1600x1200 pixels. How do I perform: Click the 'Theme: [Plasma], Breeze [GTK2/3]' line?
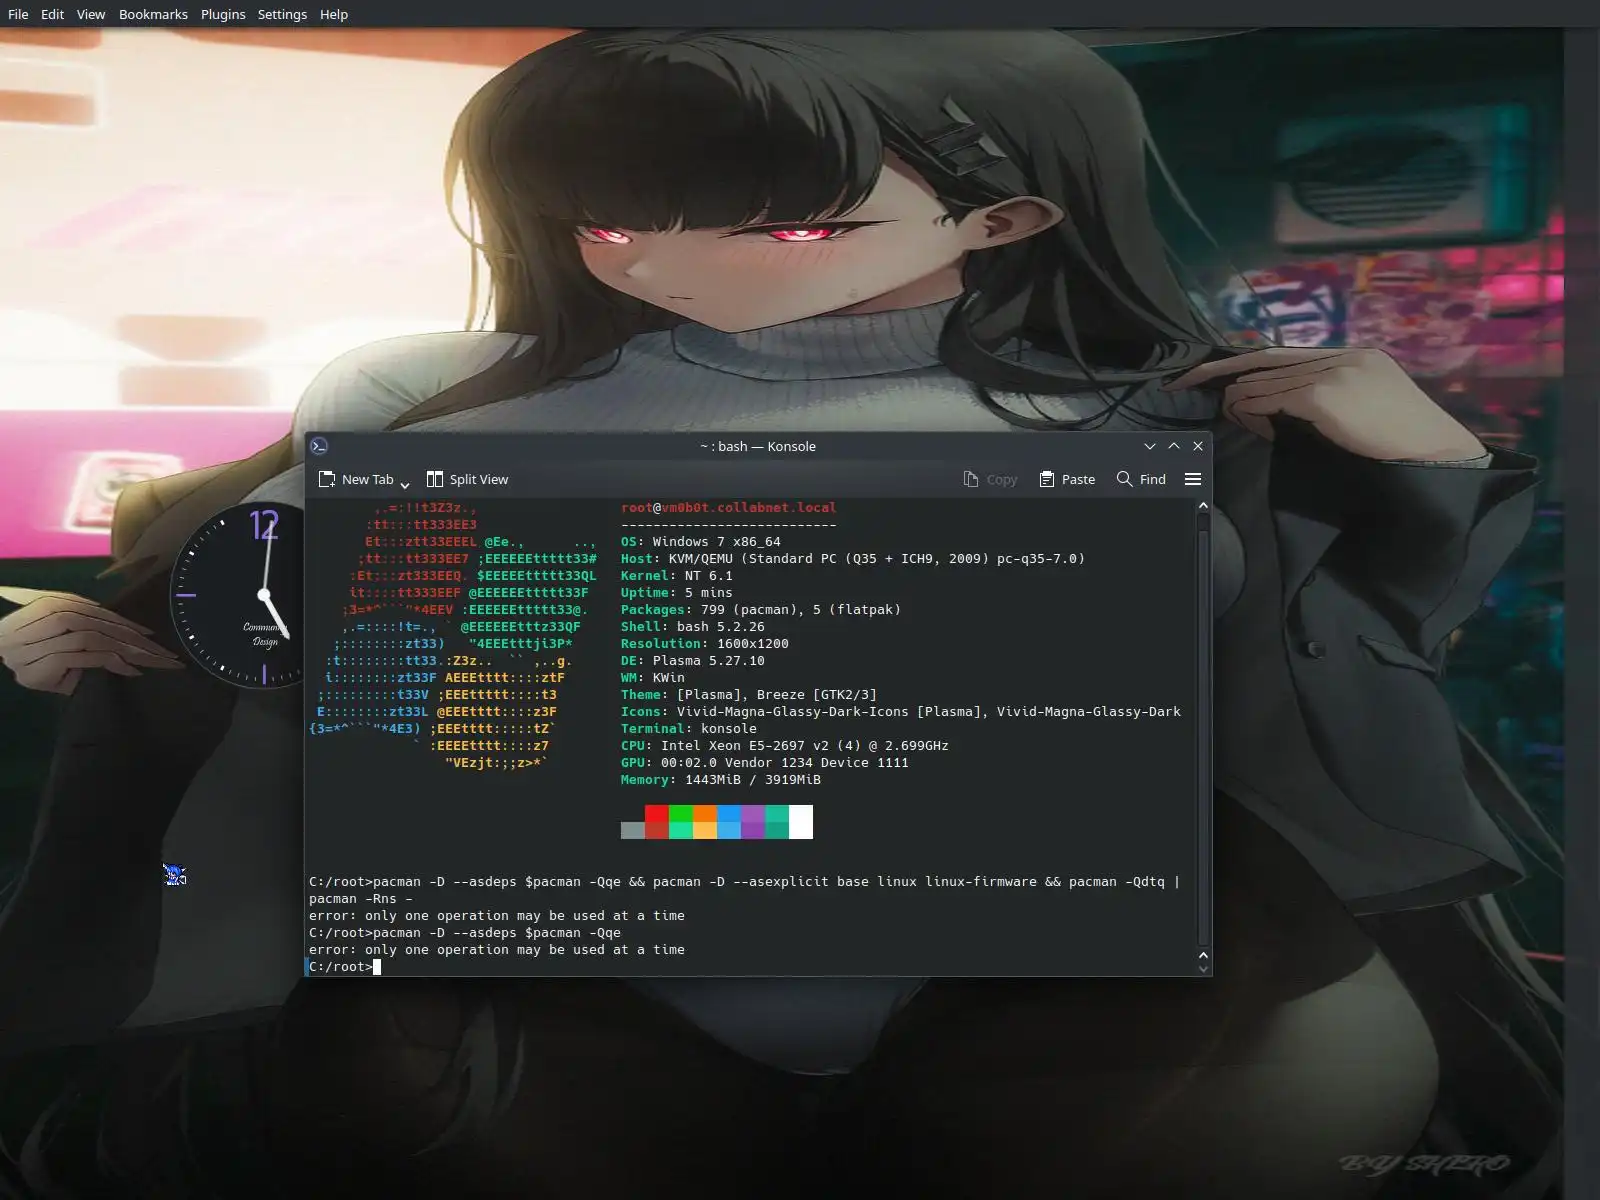[748, 695]
